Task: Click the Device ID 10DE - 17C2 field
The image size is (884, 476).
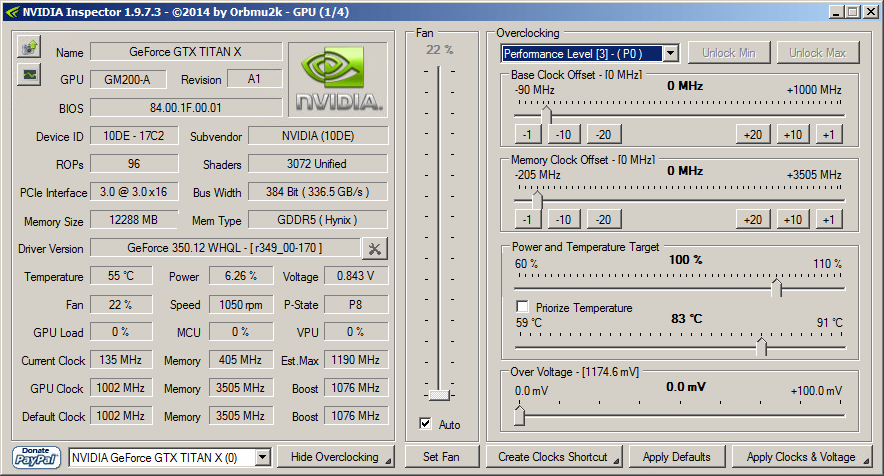Action: coord(134,136)
